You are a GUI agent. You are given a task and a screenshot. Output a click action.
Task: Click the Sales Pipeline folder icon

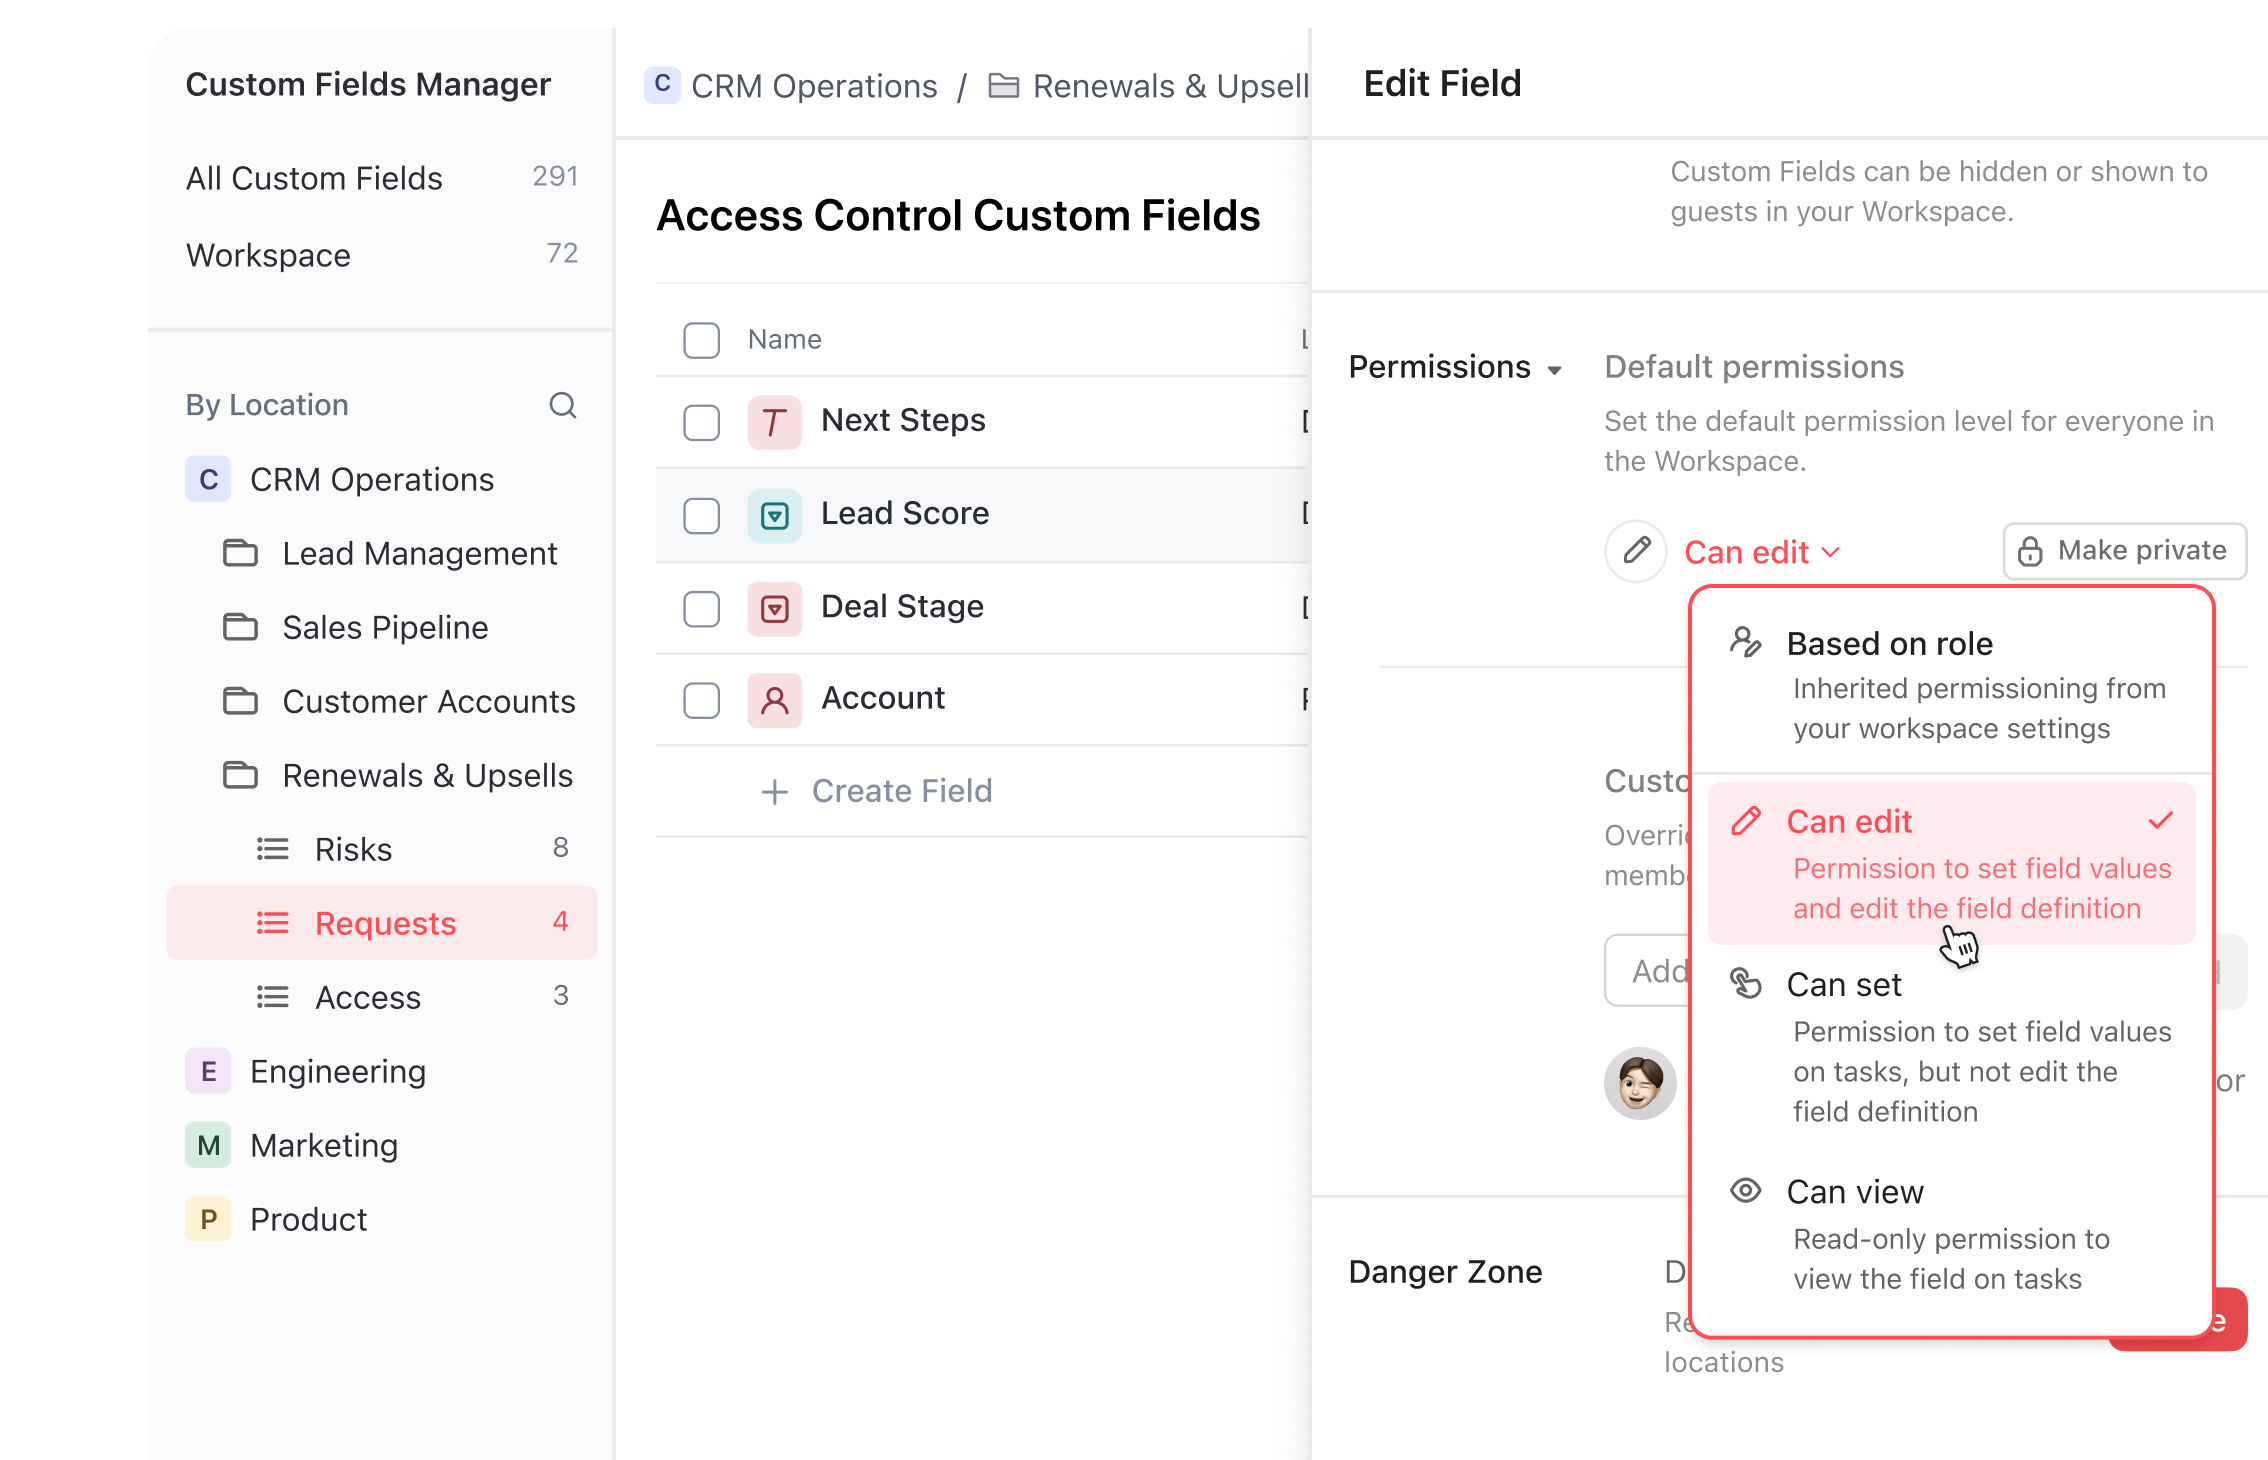240,628
